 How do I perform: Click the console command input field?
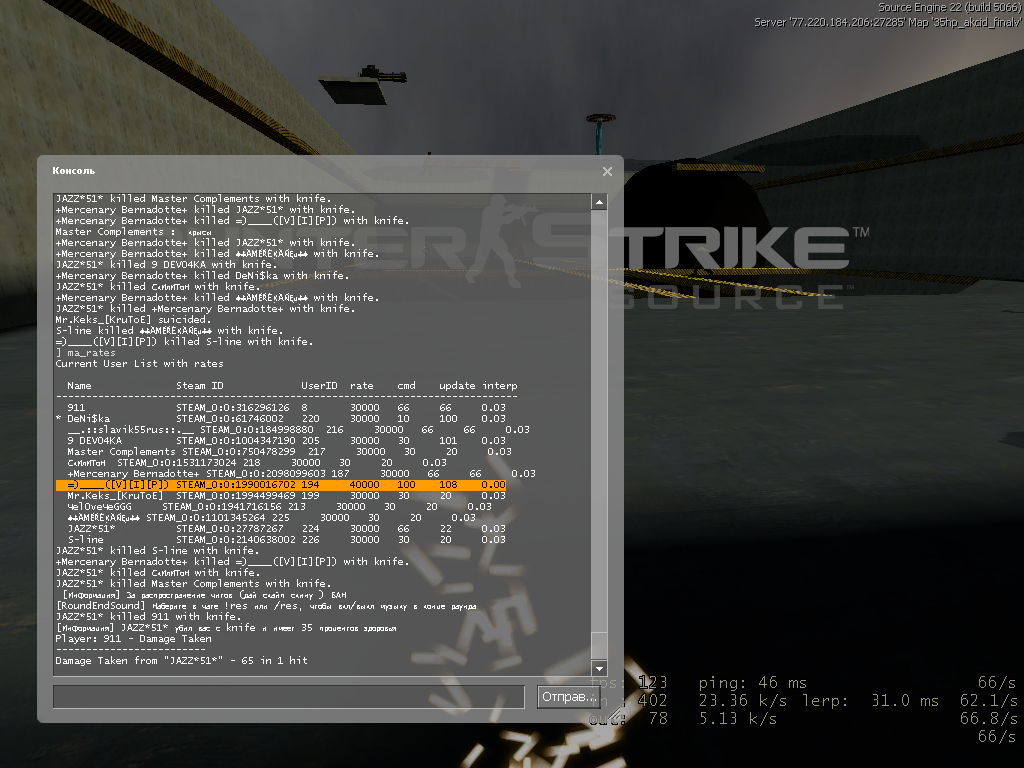pos(289,697)
